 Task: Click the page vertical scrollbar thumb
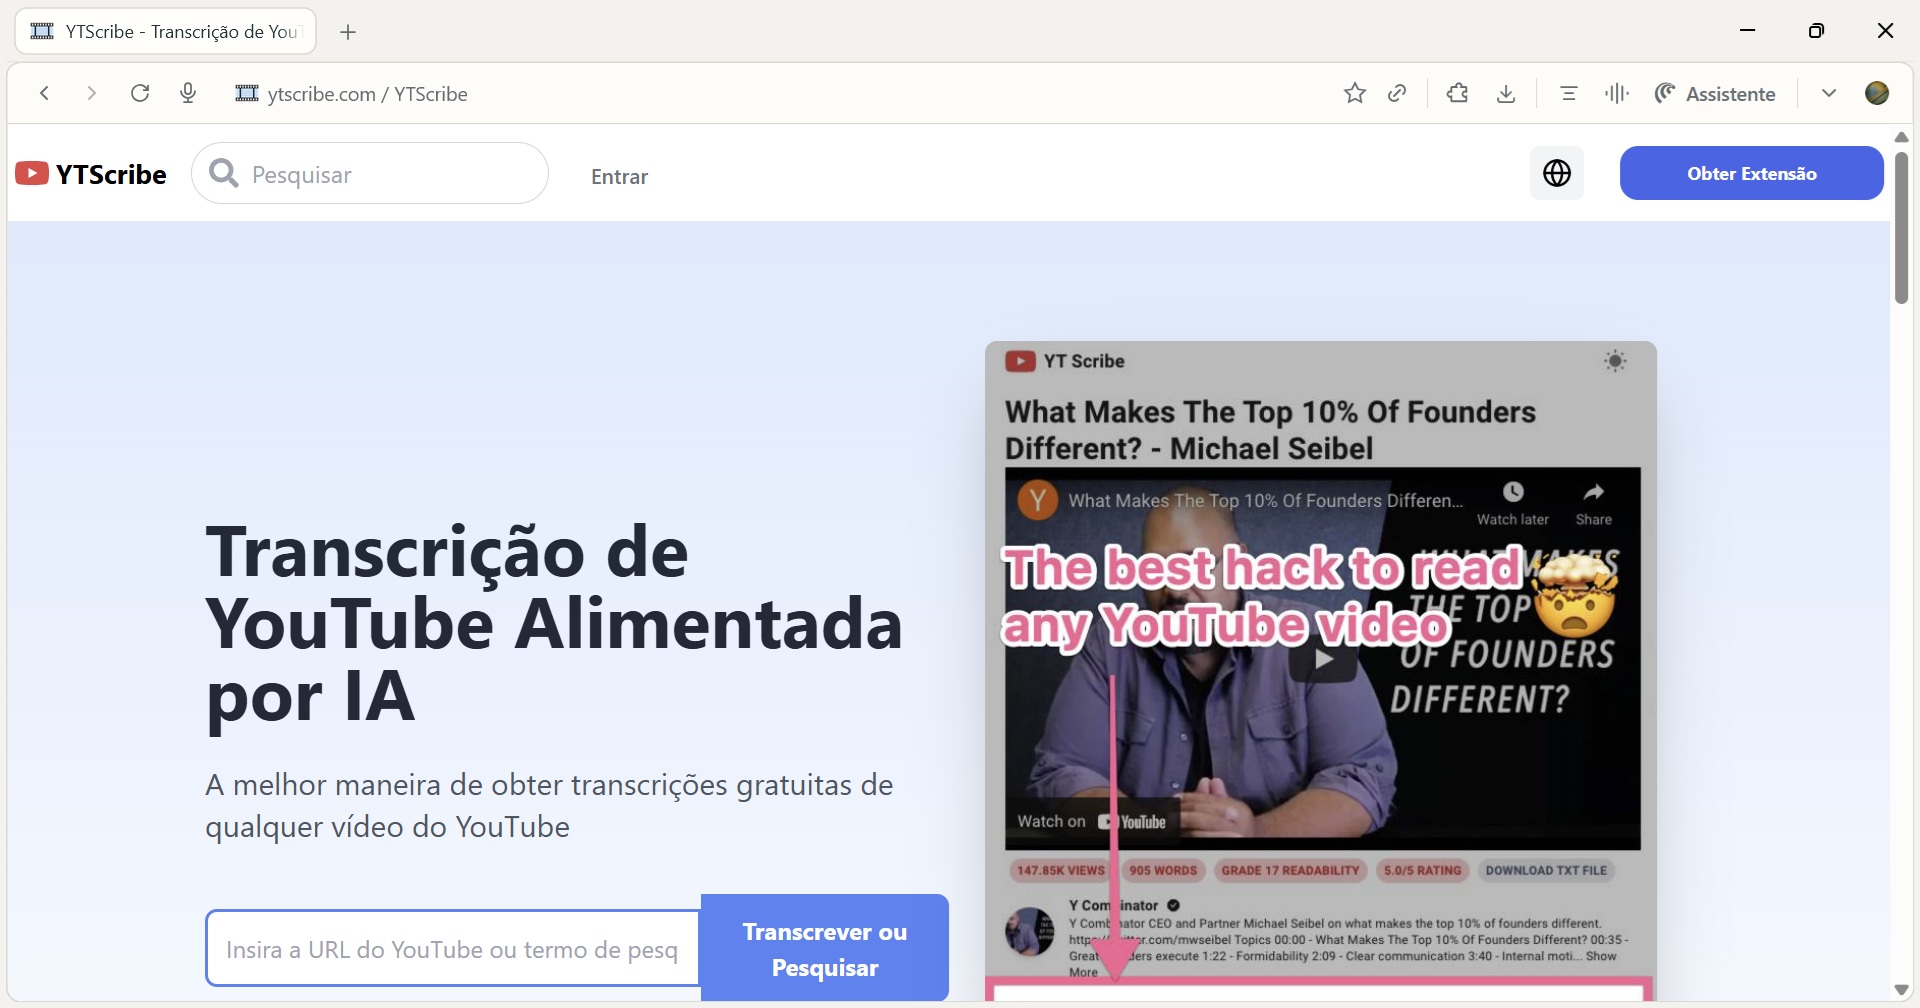coord(1901,227)
